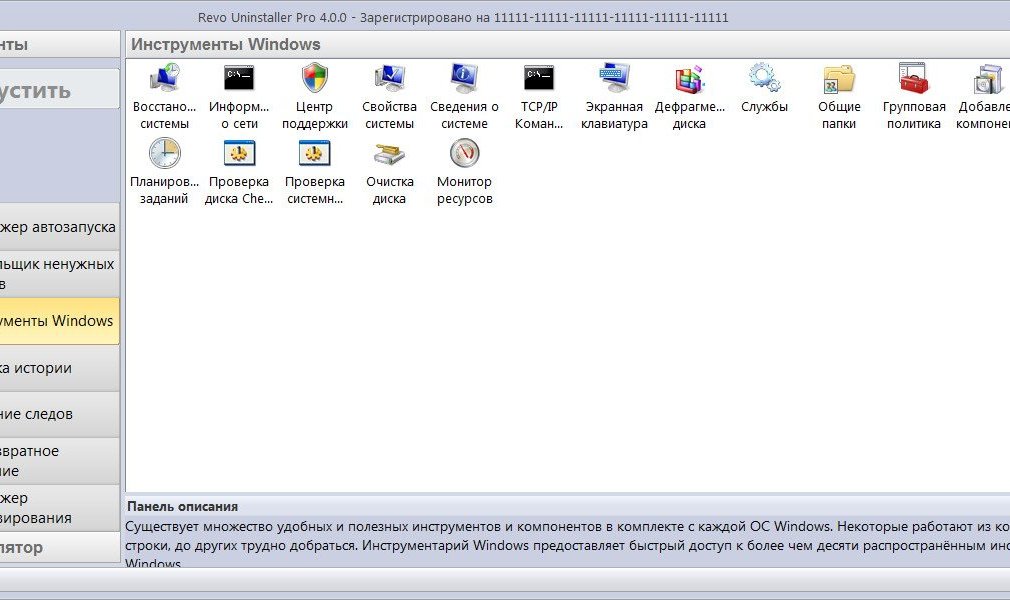The height and width of the screenshot is (600, 1010).
Task: Launch the Очистка диска icon
Action: coord(389,155)
